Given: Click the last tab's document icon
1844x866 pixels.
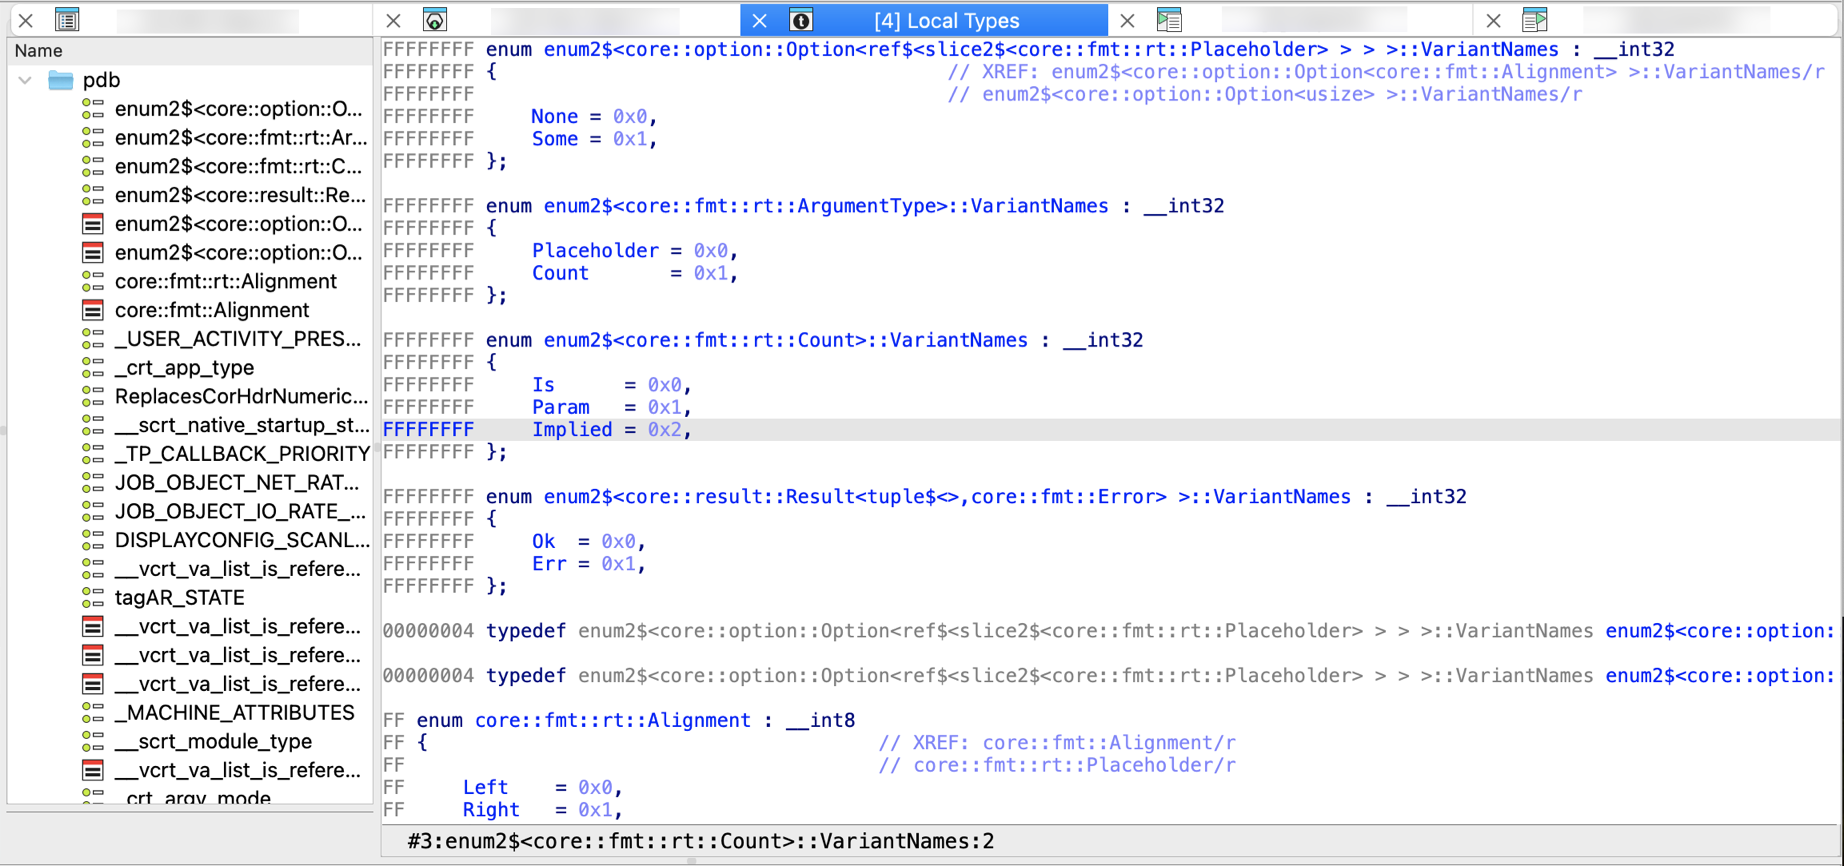Looking at the screenshot, I should (x=1535, y=20).
